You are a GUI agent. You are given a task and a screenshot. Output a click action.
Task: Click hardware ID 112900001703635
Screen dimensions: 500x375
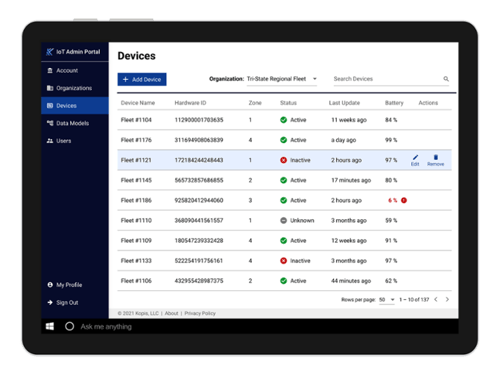(199, 120)
